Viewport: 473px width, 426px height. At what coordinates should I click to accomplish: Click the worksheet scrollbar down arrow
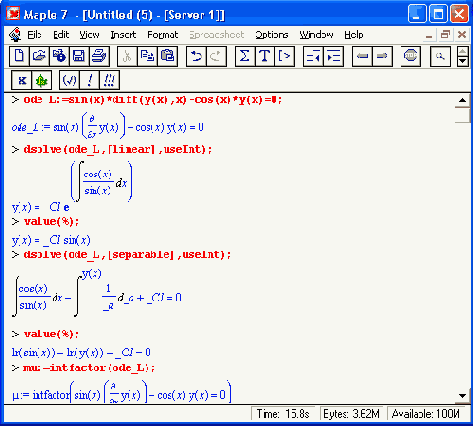pyautogui.click(x=462, y=396)
